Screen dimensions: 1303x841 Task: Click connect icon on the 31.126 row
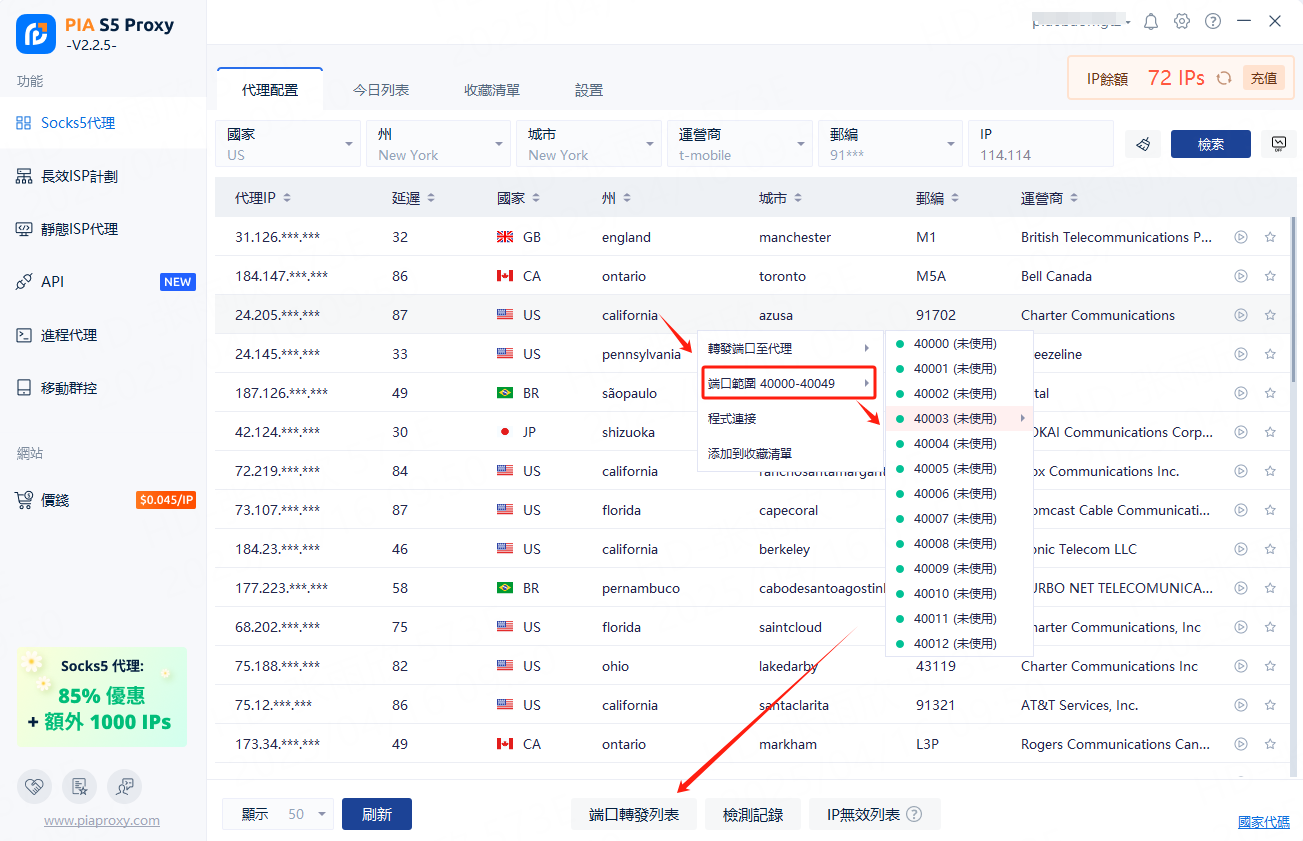click(x=1241, y=237)
